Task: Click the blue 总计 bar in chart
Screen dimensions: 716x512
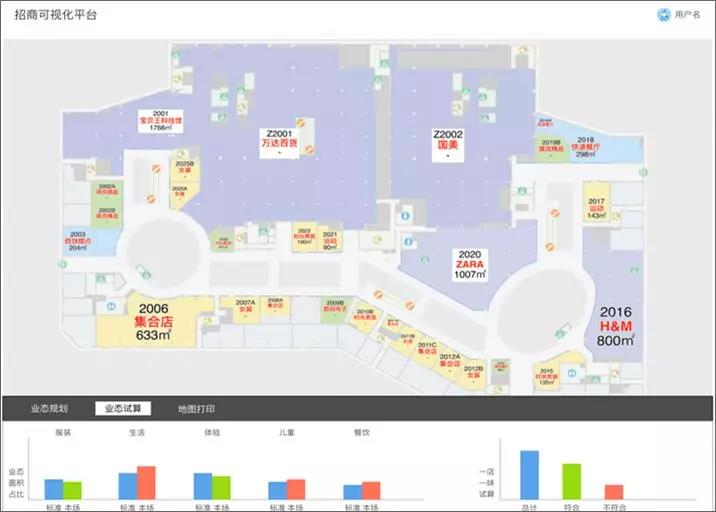Action: (x=529, y=474)
